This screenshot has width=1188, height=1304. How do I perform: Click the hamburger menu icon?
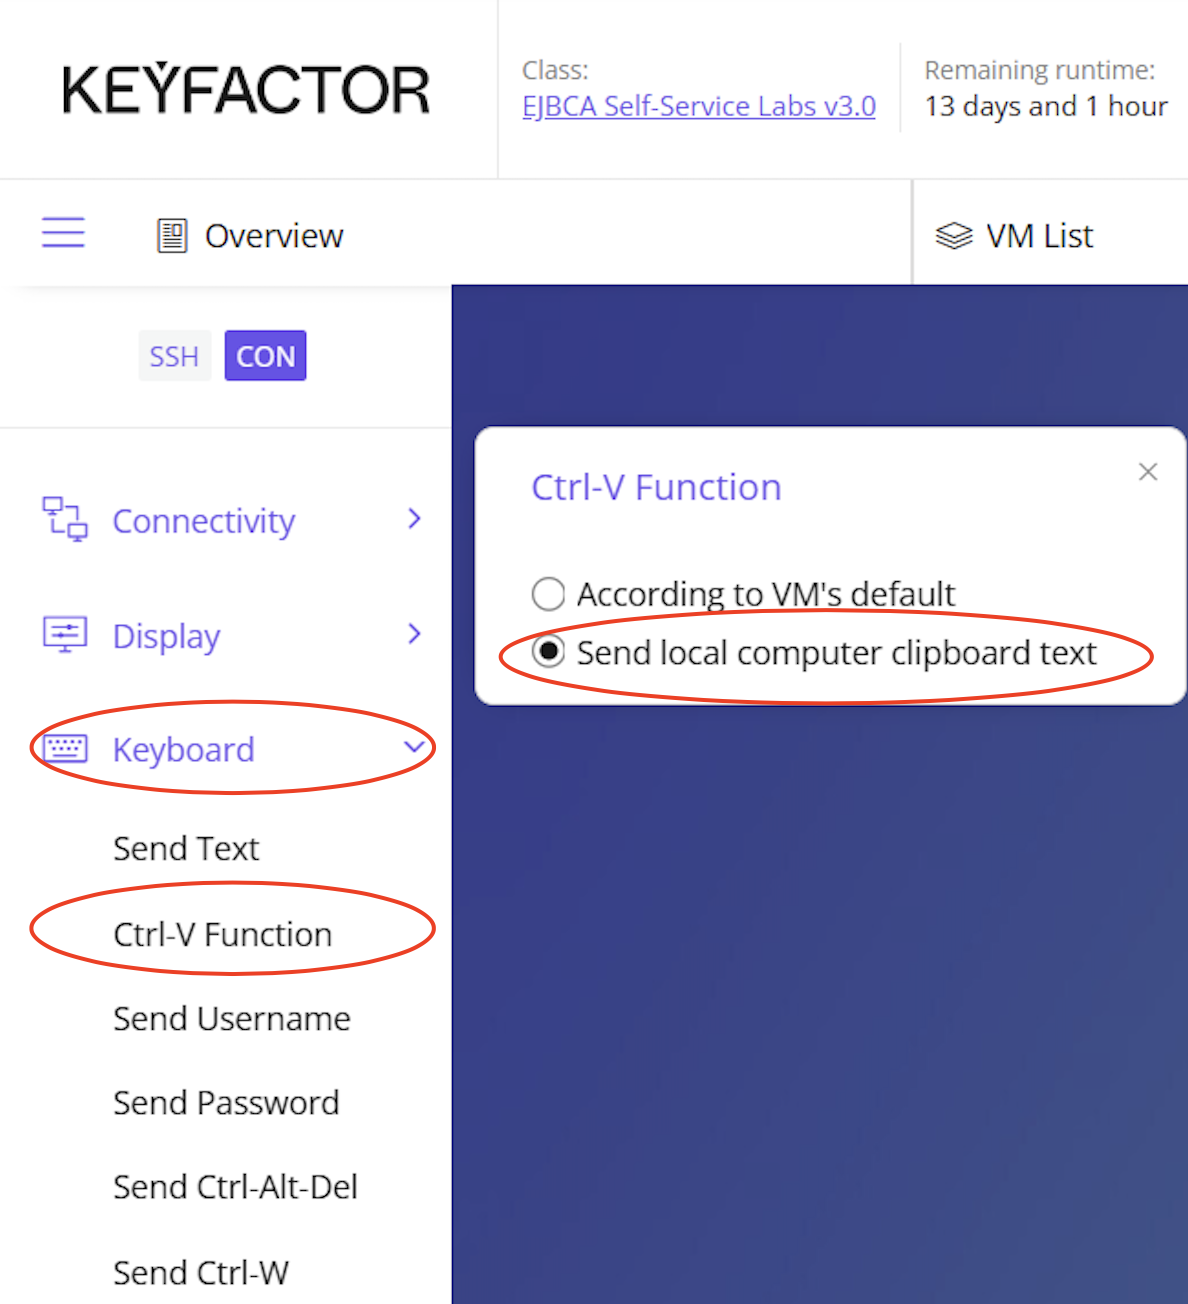[x=63, y=233]
